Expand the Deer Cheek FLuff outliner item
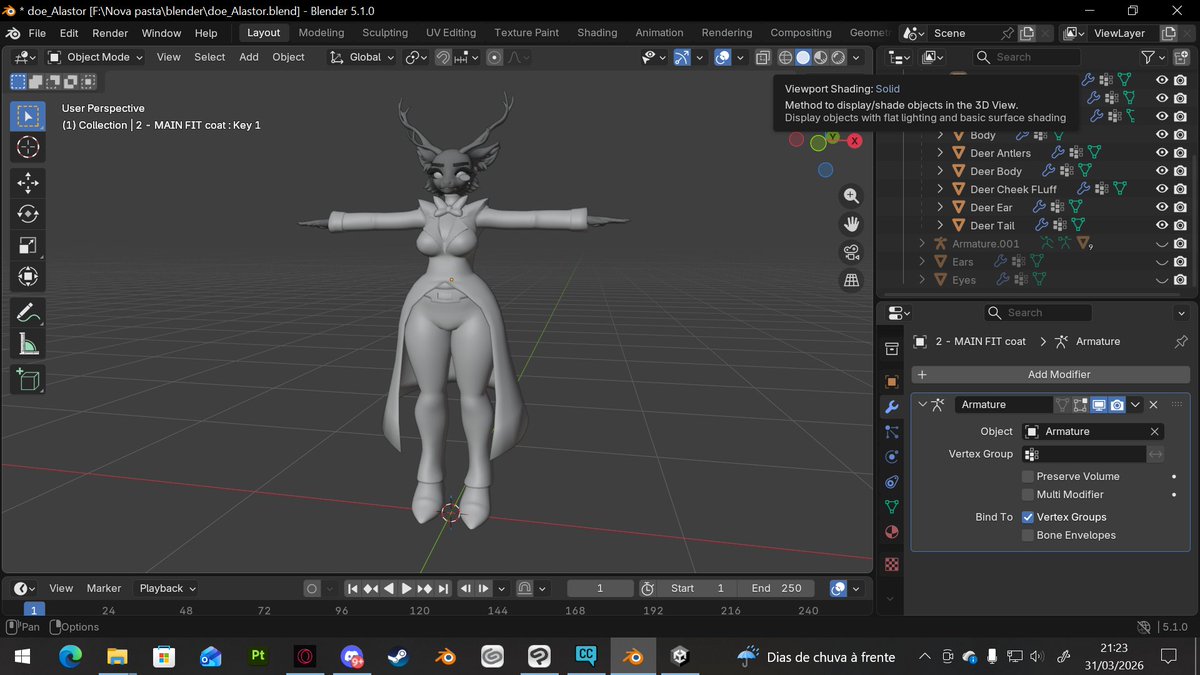The height and width of the screenshot is (675, 1200). 940,189
